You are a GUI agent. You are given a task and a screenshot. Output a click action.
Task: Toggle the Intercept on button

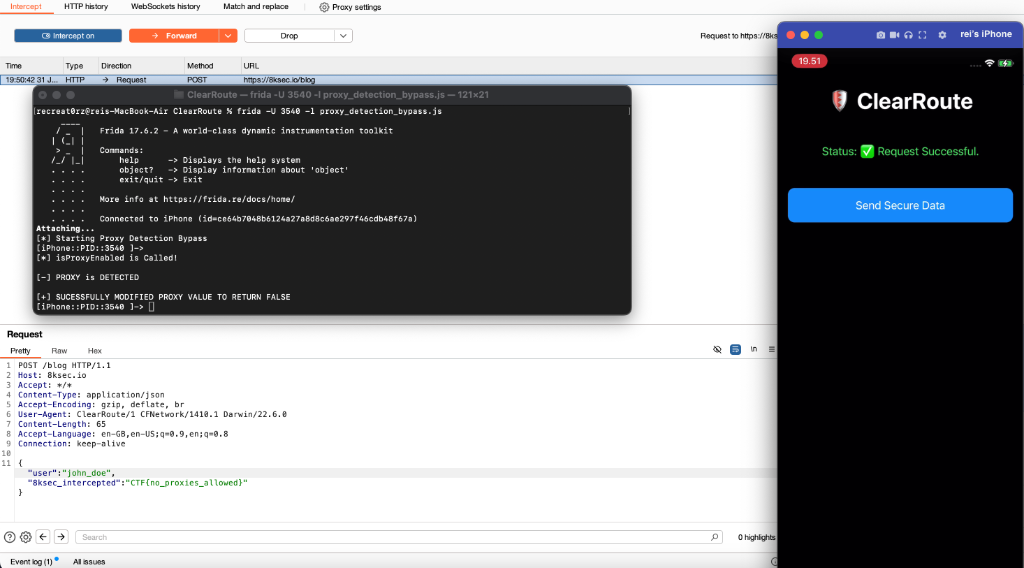(68, 36)
